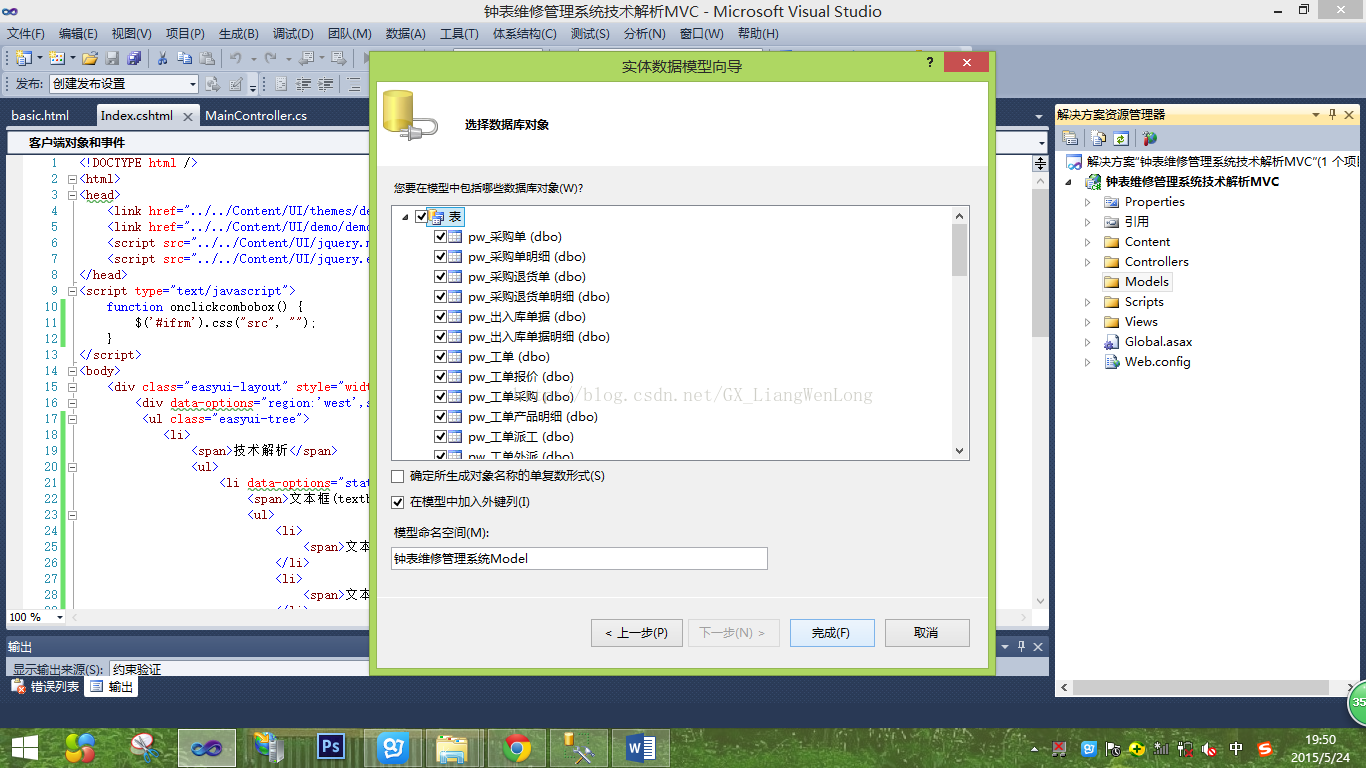Image resolution: width=1366 pixels, height=768 pixels.
Task: Expand the Content folder in Solution Explorer
Action: [1088, 242]
